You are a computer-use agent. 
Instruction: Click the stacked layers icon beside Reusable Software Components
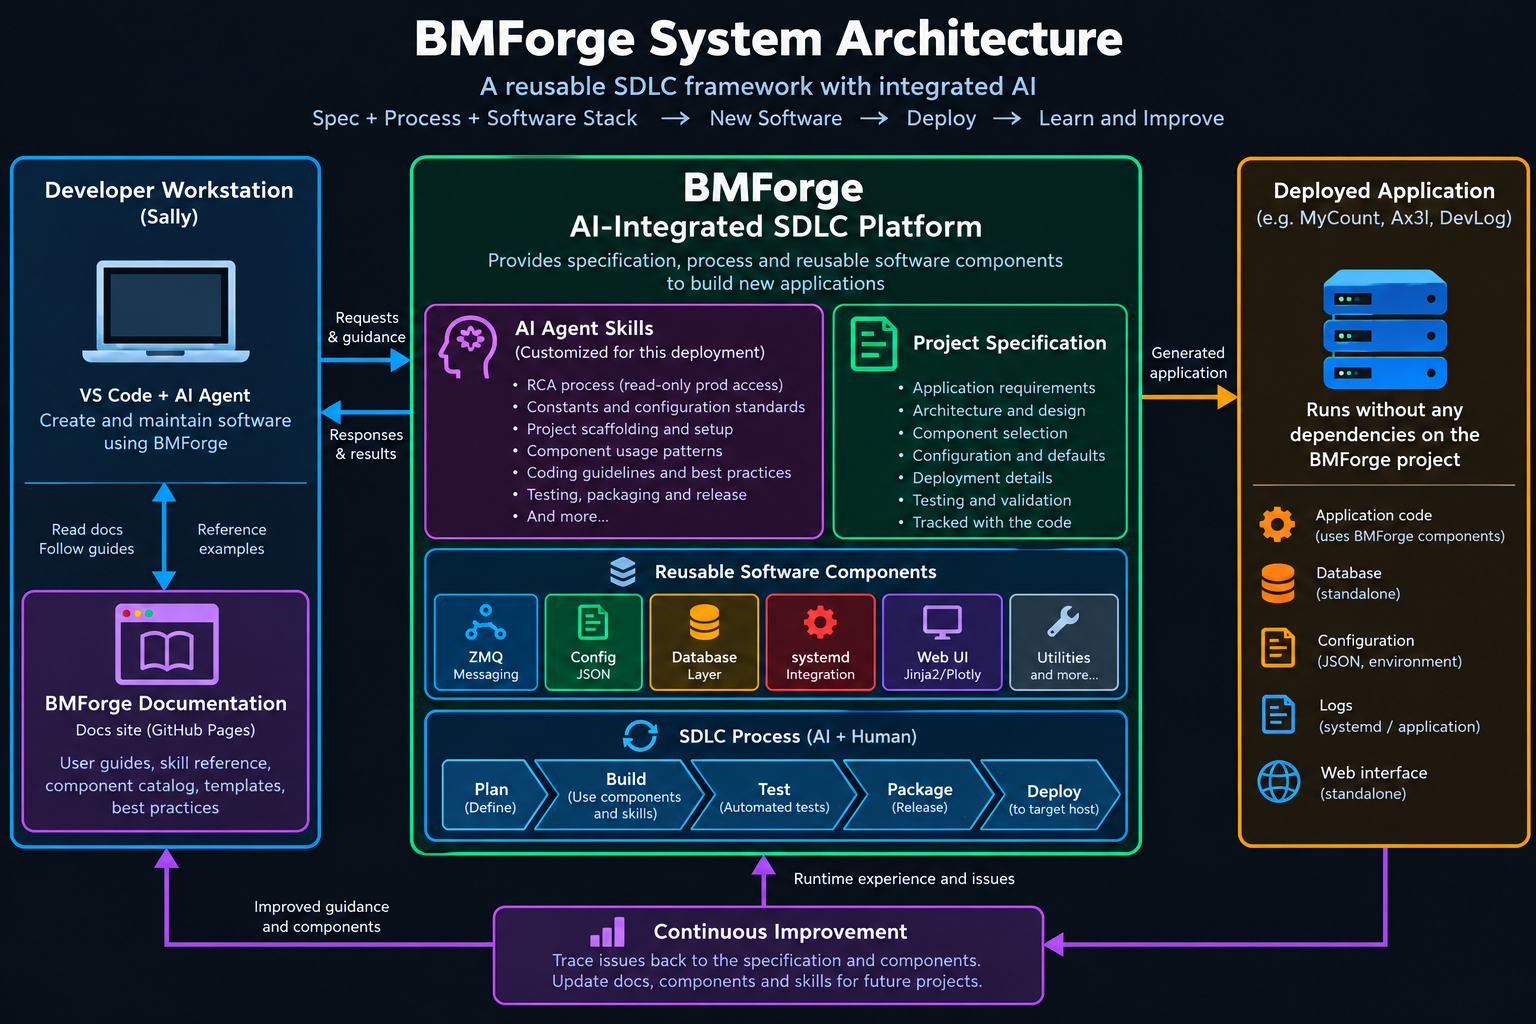click(x=623, y=571)
